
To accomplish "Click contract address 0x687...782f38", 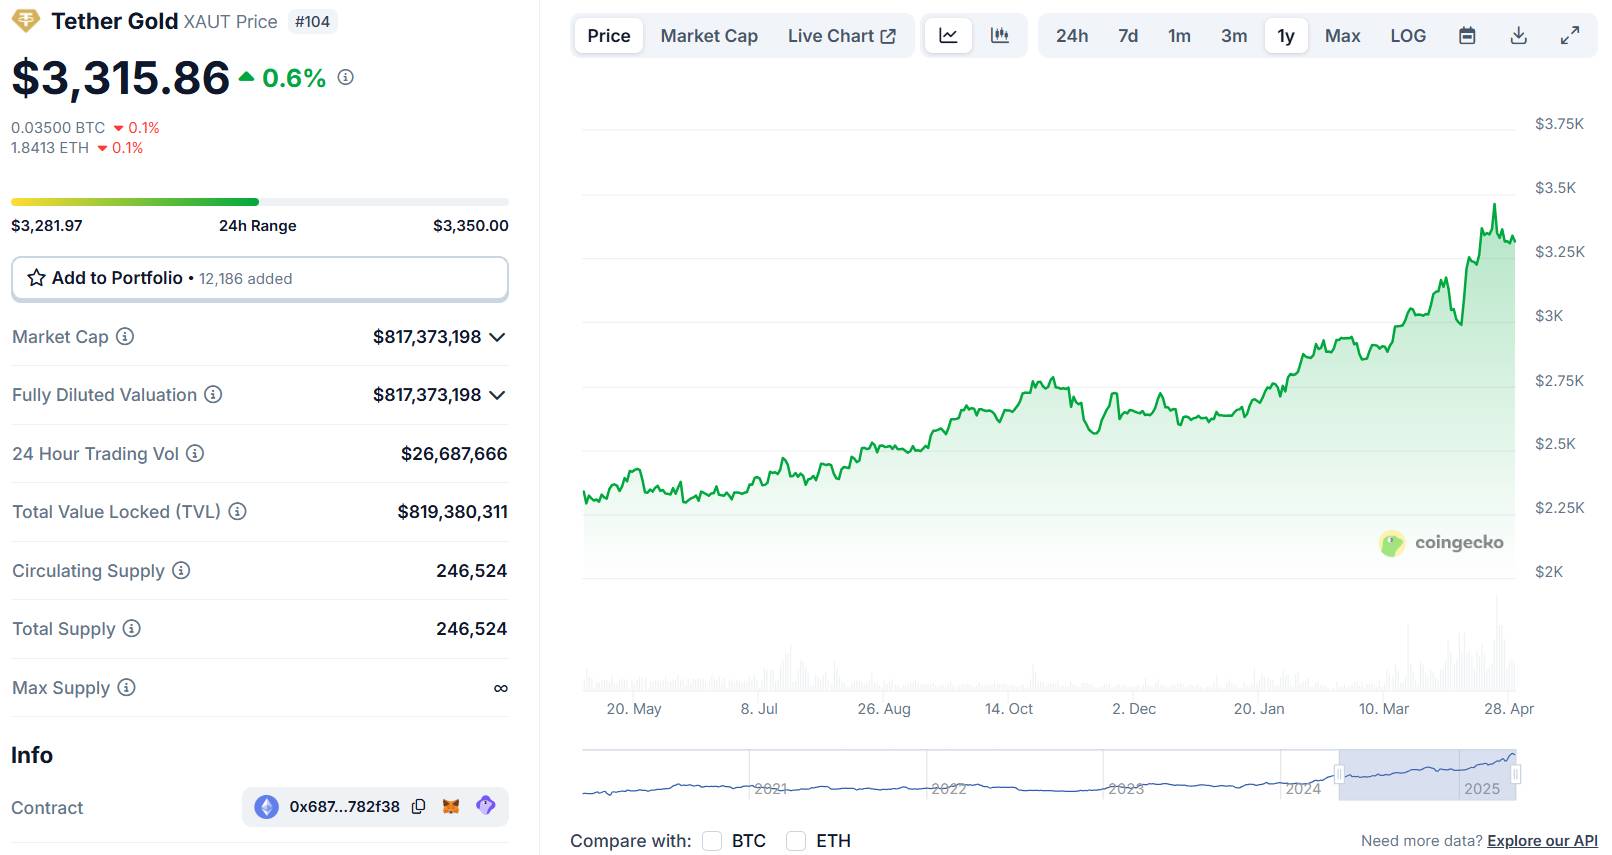I will click(344, 807).
